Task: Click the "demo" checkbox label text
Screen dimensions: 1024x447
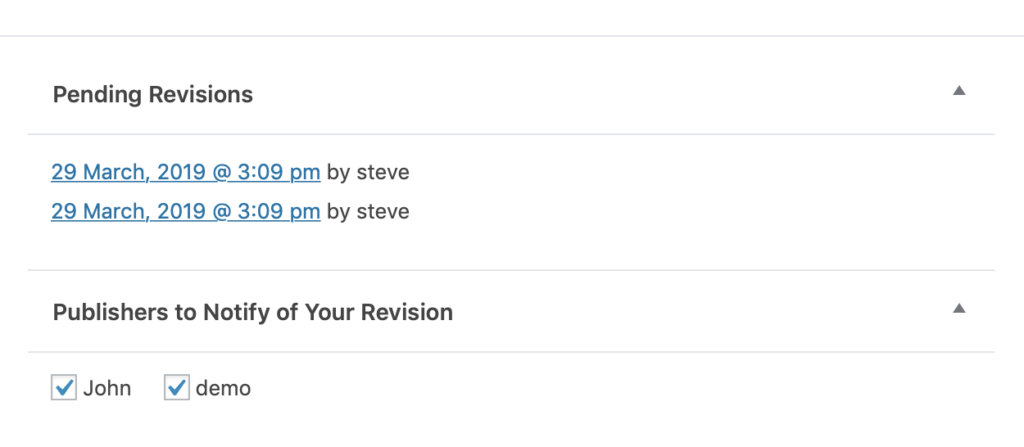Action: click(x=223, y=388)
